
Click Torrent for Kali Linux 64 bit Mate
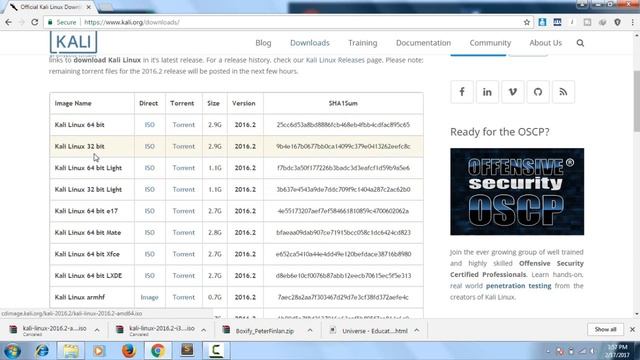pyautogui.click(x=183, y=233)
